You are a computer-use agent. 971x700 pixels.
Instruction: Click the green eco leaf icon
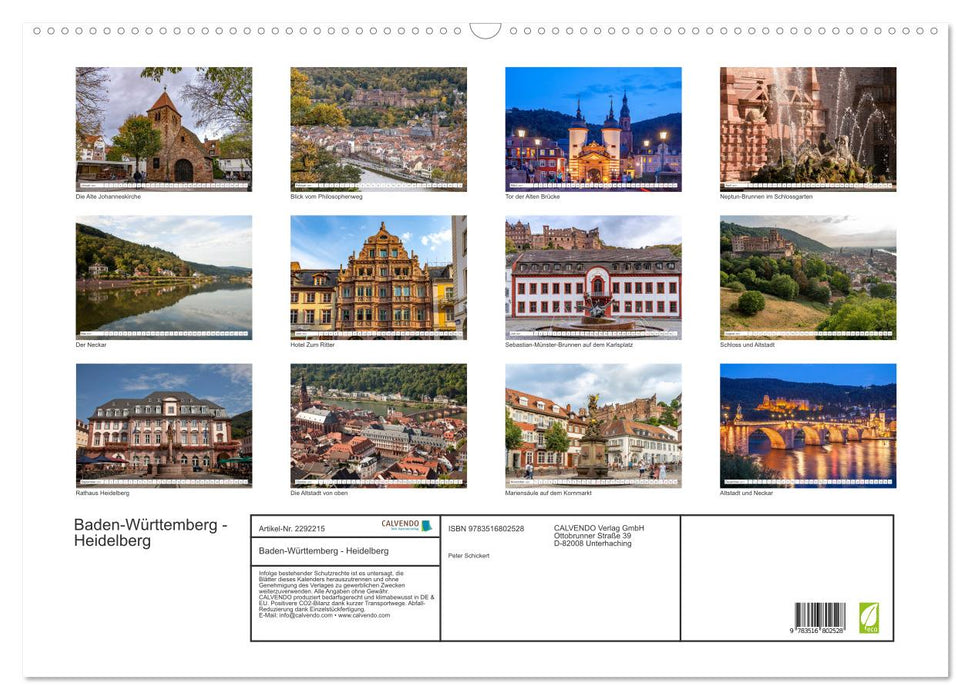868,618
